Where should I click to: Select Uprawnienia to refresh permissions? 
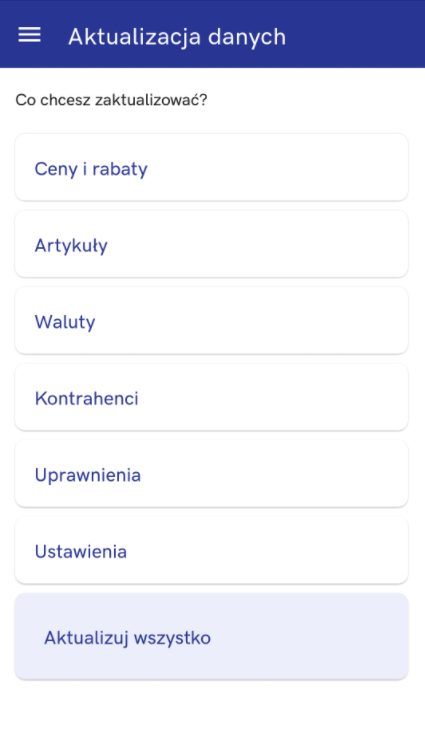pyautogui.click(x=211, y=474)
